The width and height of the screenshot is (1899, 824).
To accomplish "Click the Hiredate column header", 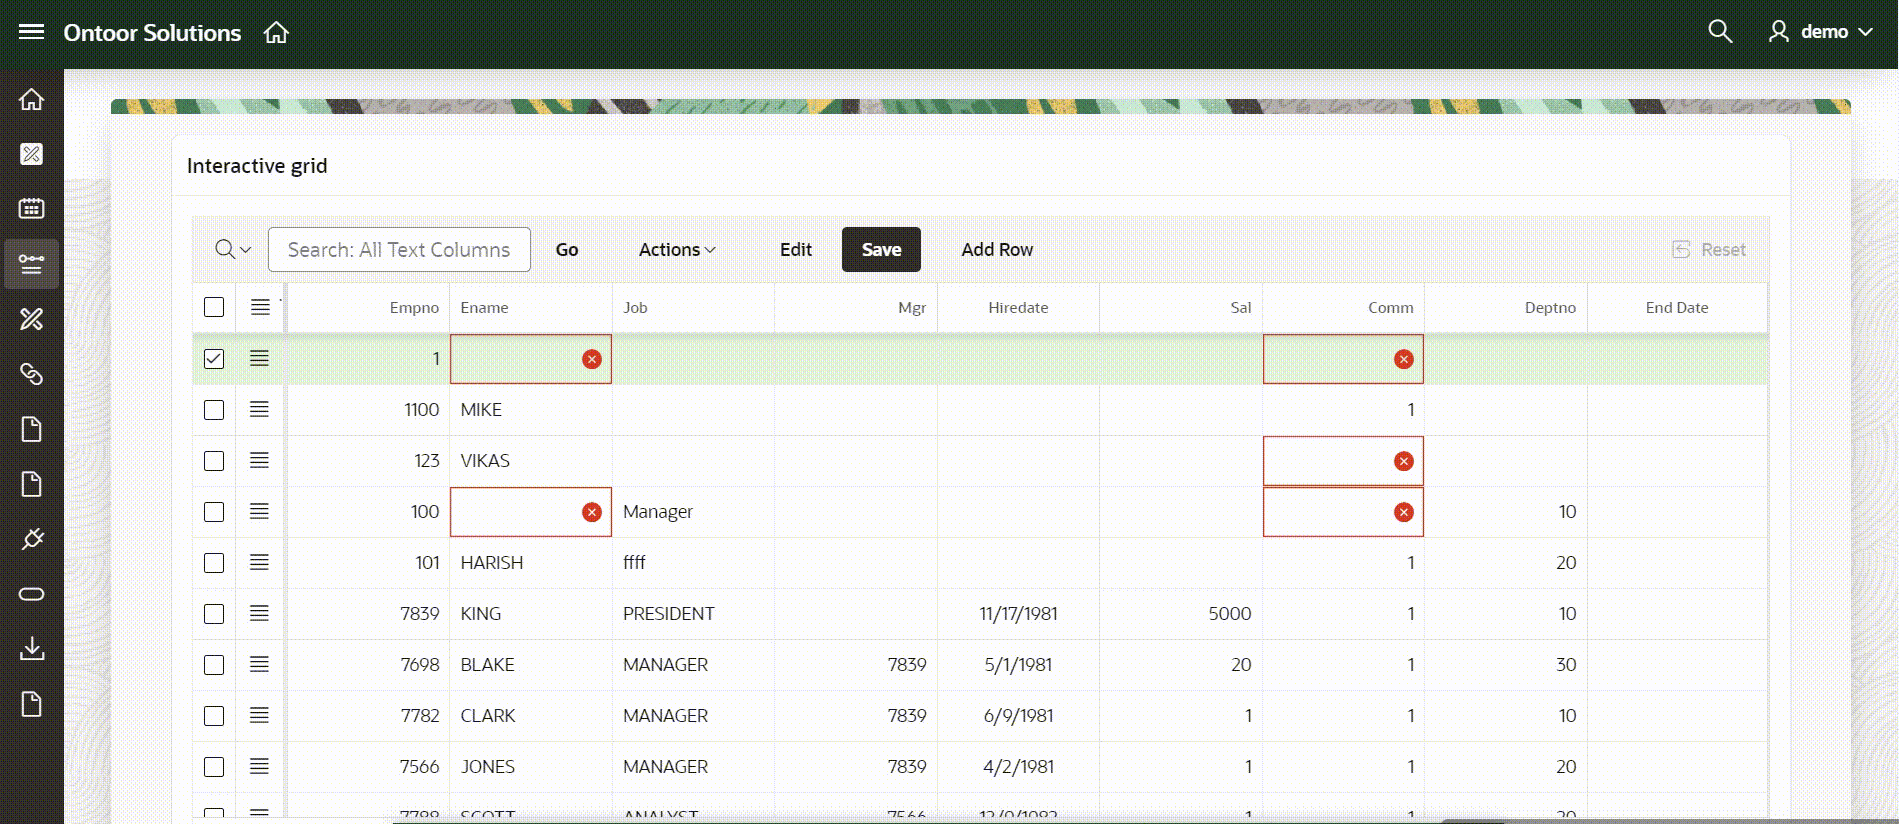I will (1018, 308).
